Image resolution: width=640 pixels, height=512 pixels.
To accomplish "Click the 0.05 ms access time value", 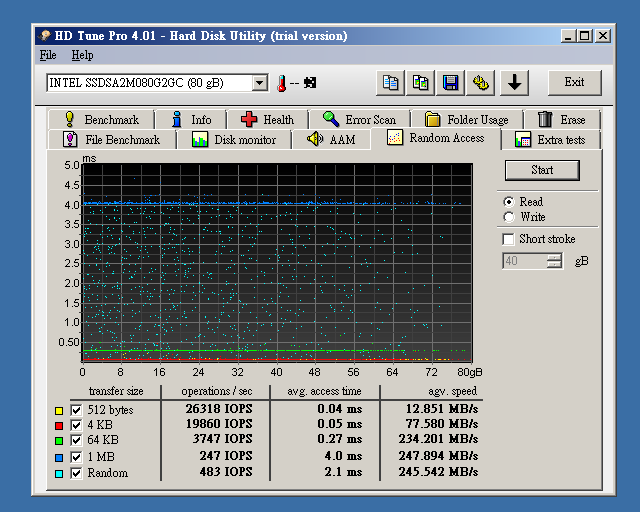I will point(340,424).
